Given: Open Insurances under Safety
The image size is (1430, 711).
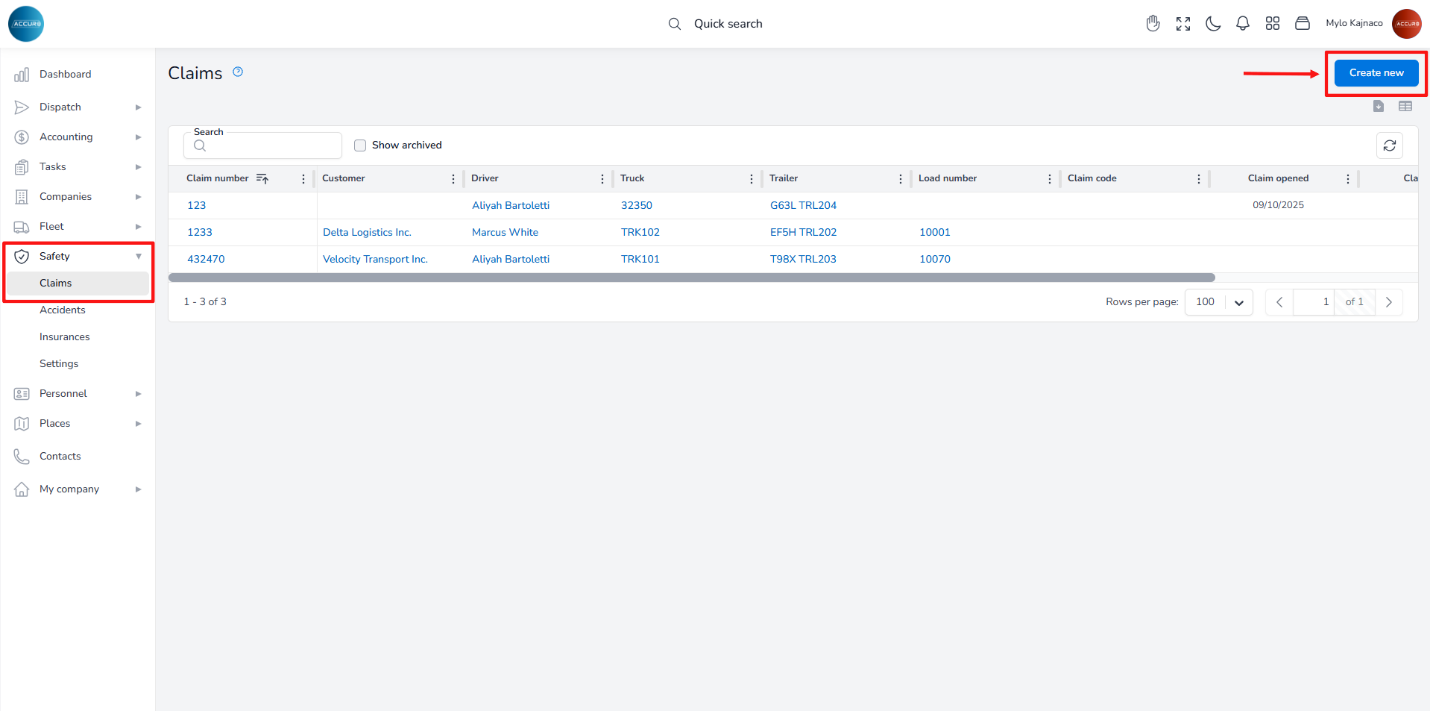Looking at the screenshot, I should click(x=64, y=337).
